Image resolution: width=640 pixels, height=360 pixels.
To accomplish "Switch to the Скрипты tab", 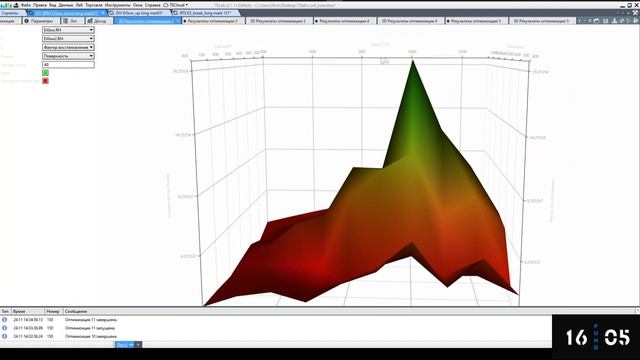I will [x=11, y=13].
